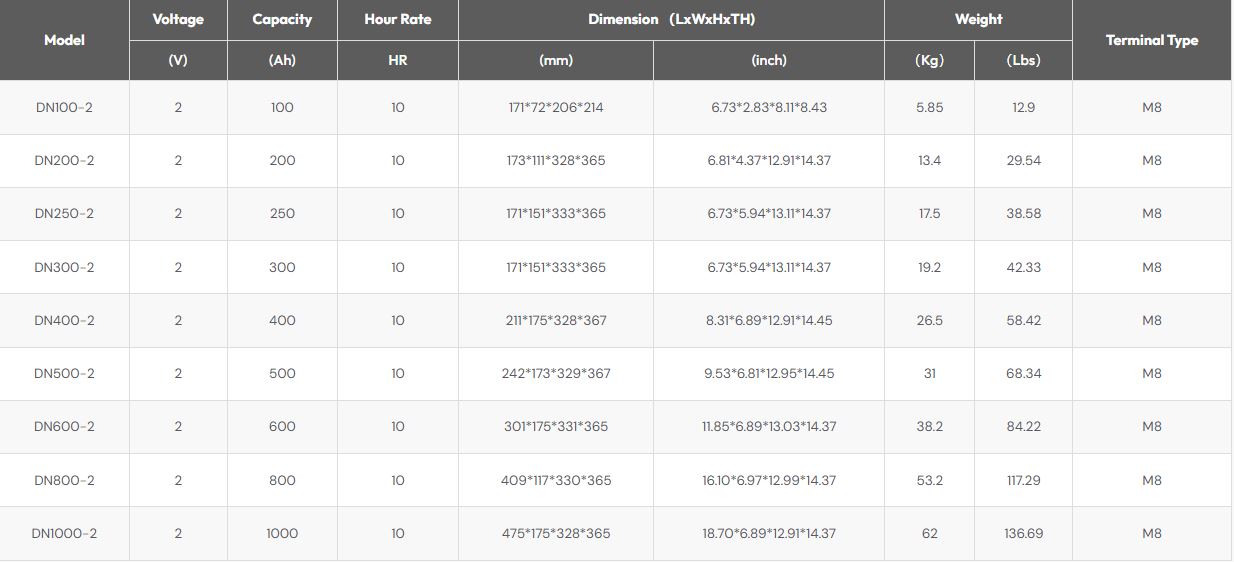Click the (Lbs) sub-header
Screen dimensions: 1234x562
[x=1023, y=60]
